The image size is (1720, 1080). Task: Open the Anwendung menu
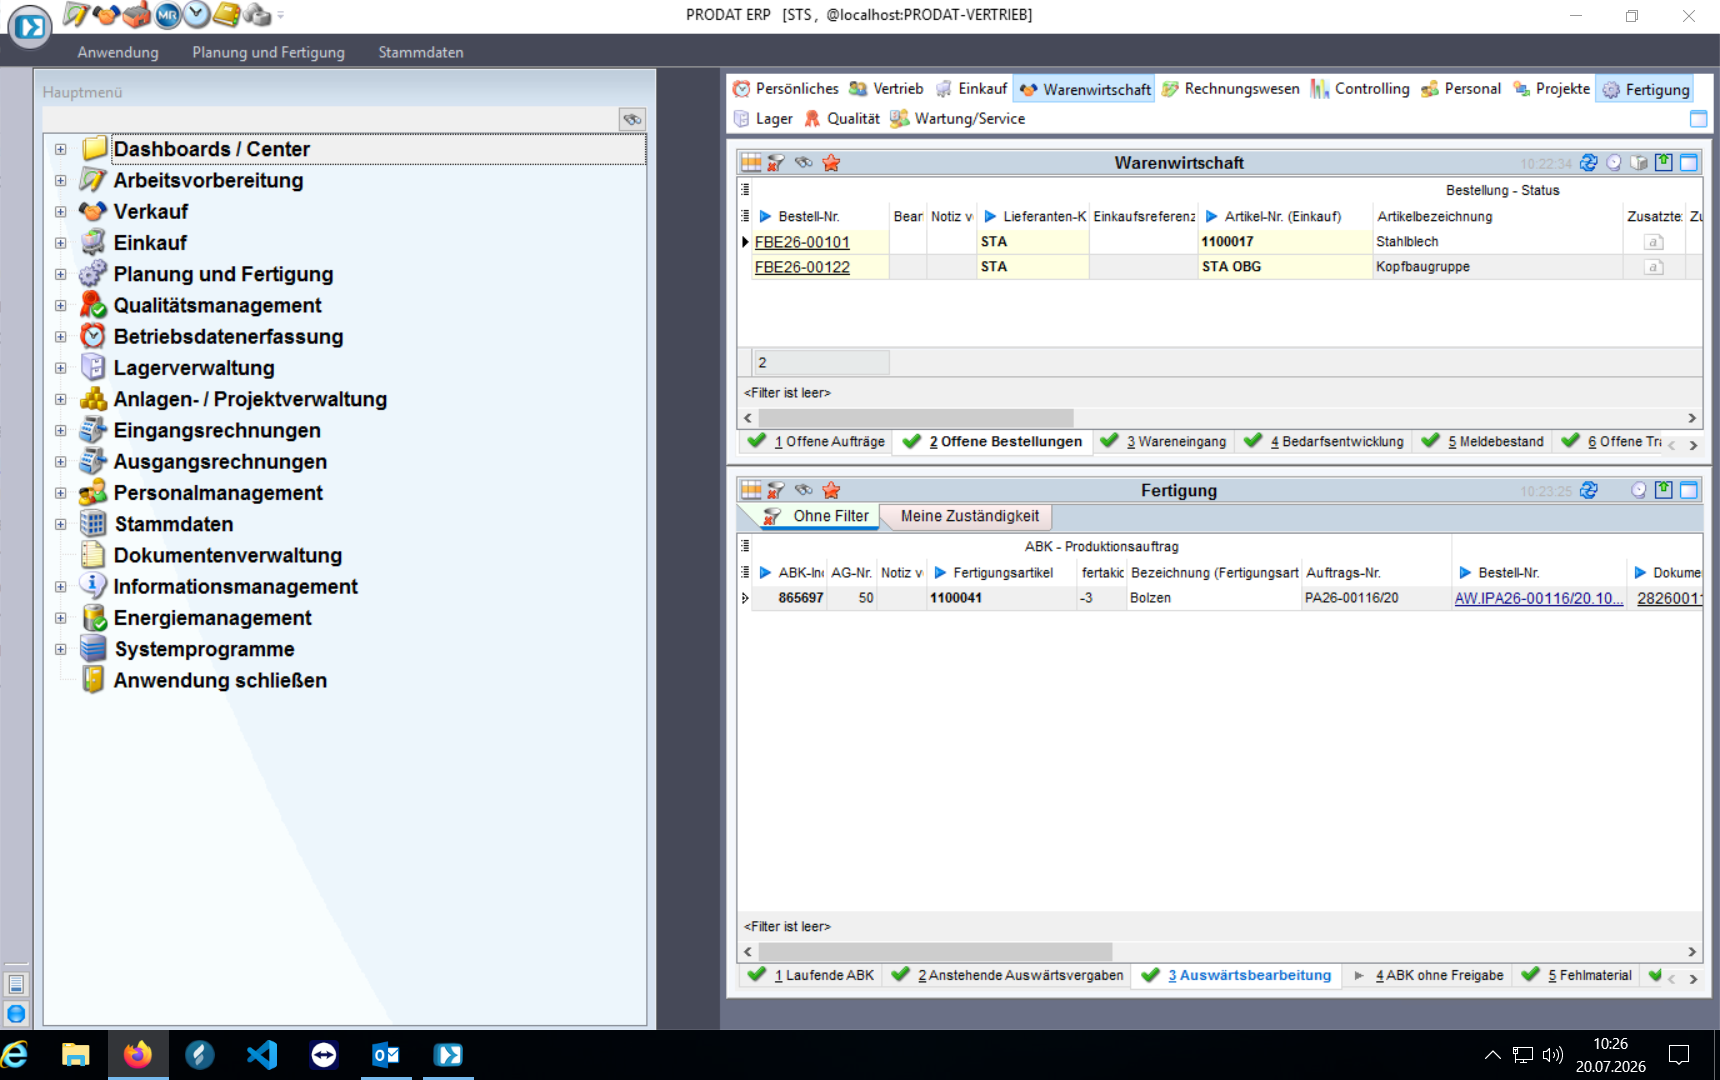click(x=118, y=52)
